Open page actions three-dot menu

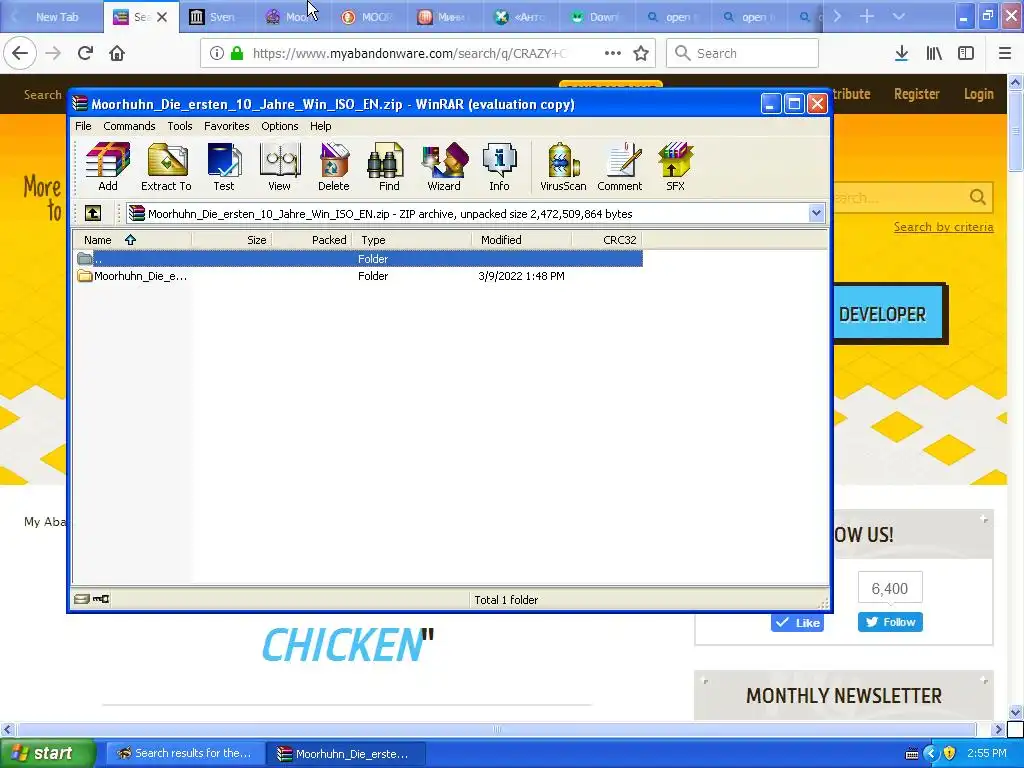pos(613,53)
